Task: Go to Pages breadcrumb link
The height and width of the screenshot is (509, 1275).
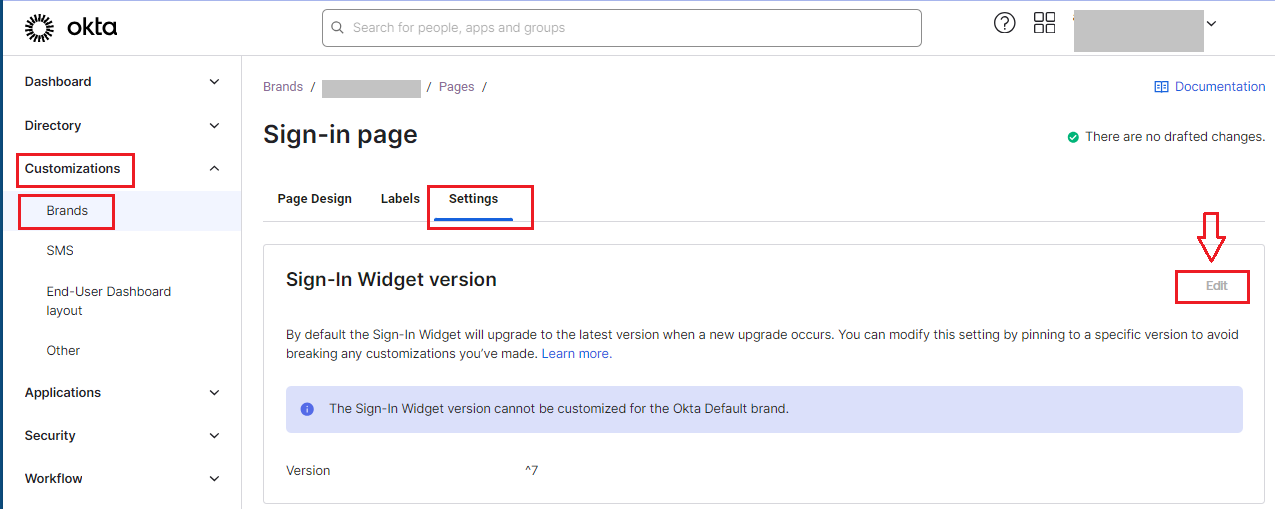Action: 456,87
